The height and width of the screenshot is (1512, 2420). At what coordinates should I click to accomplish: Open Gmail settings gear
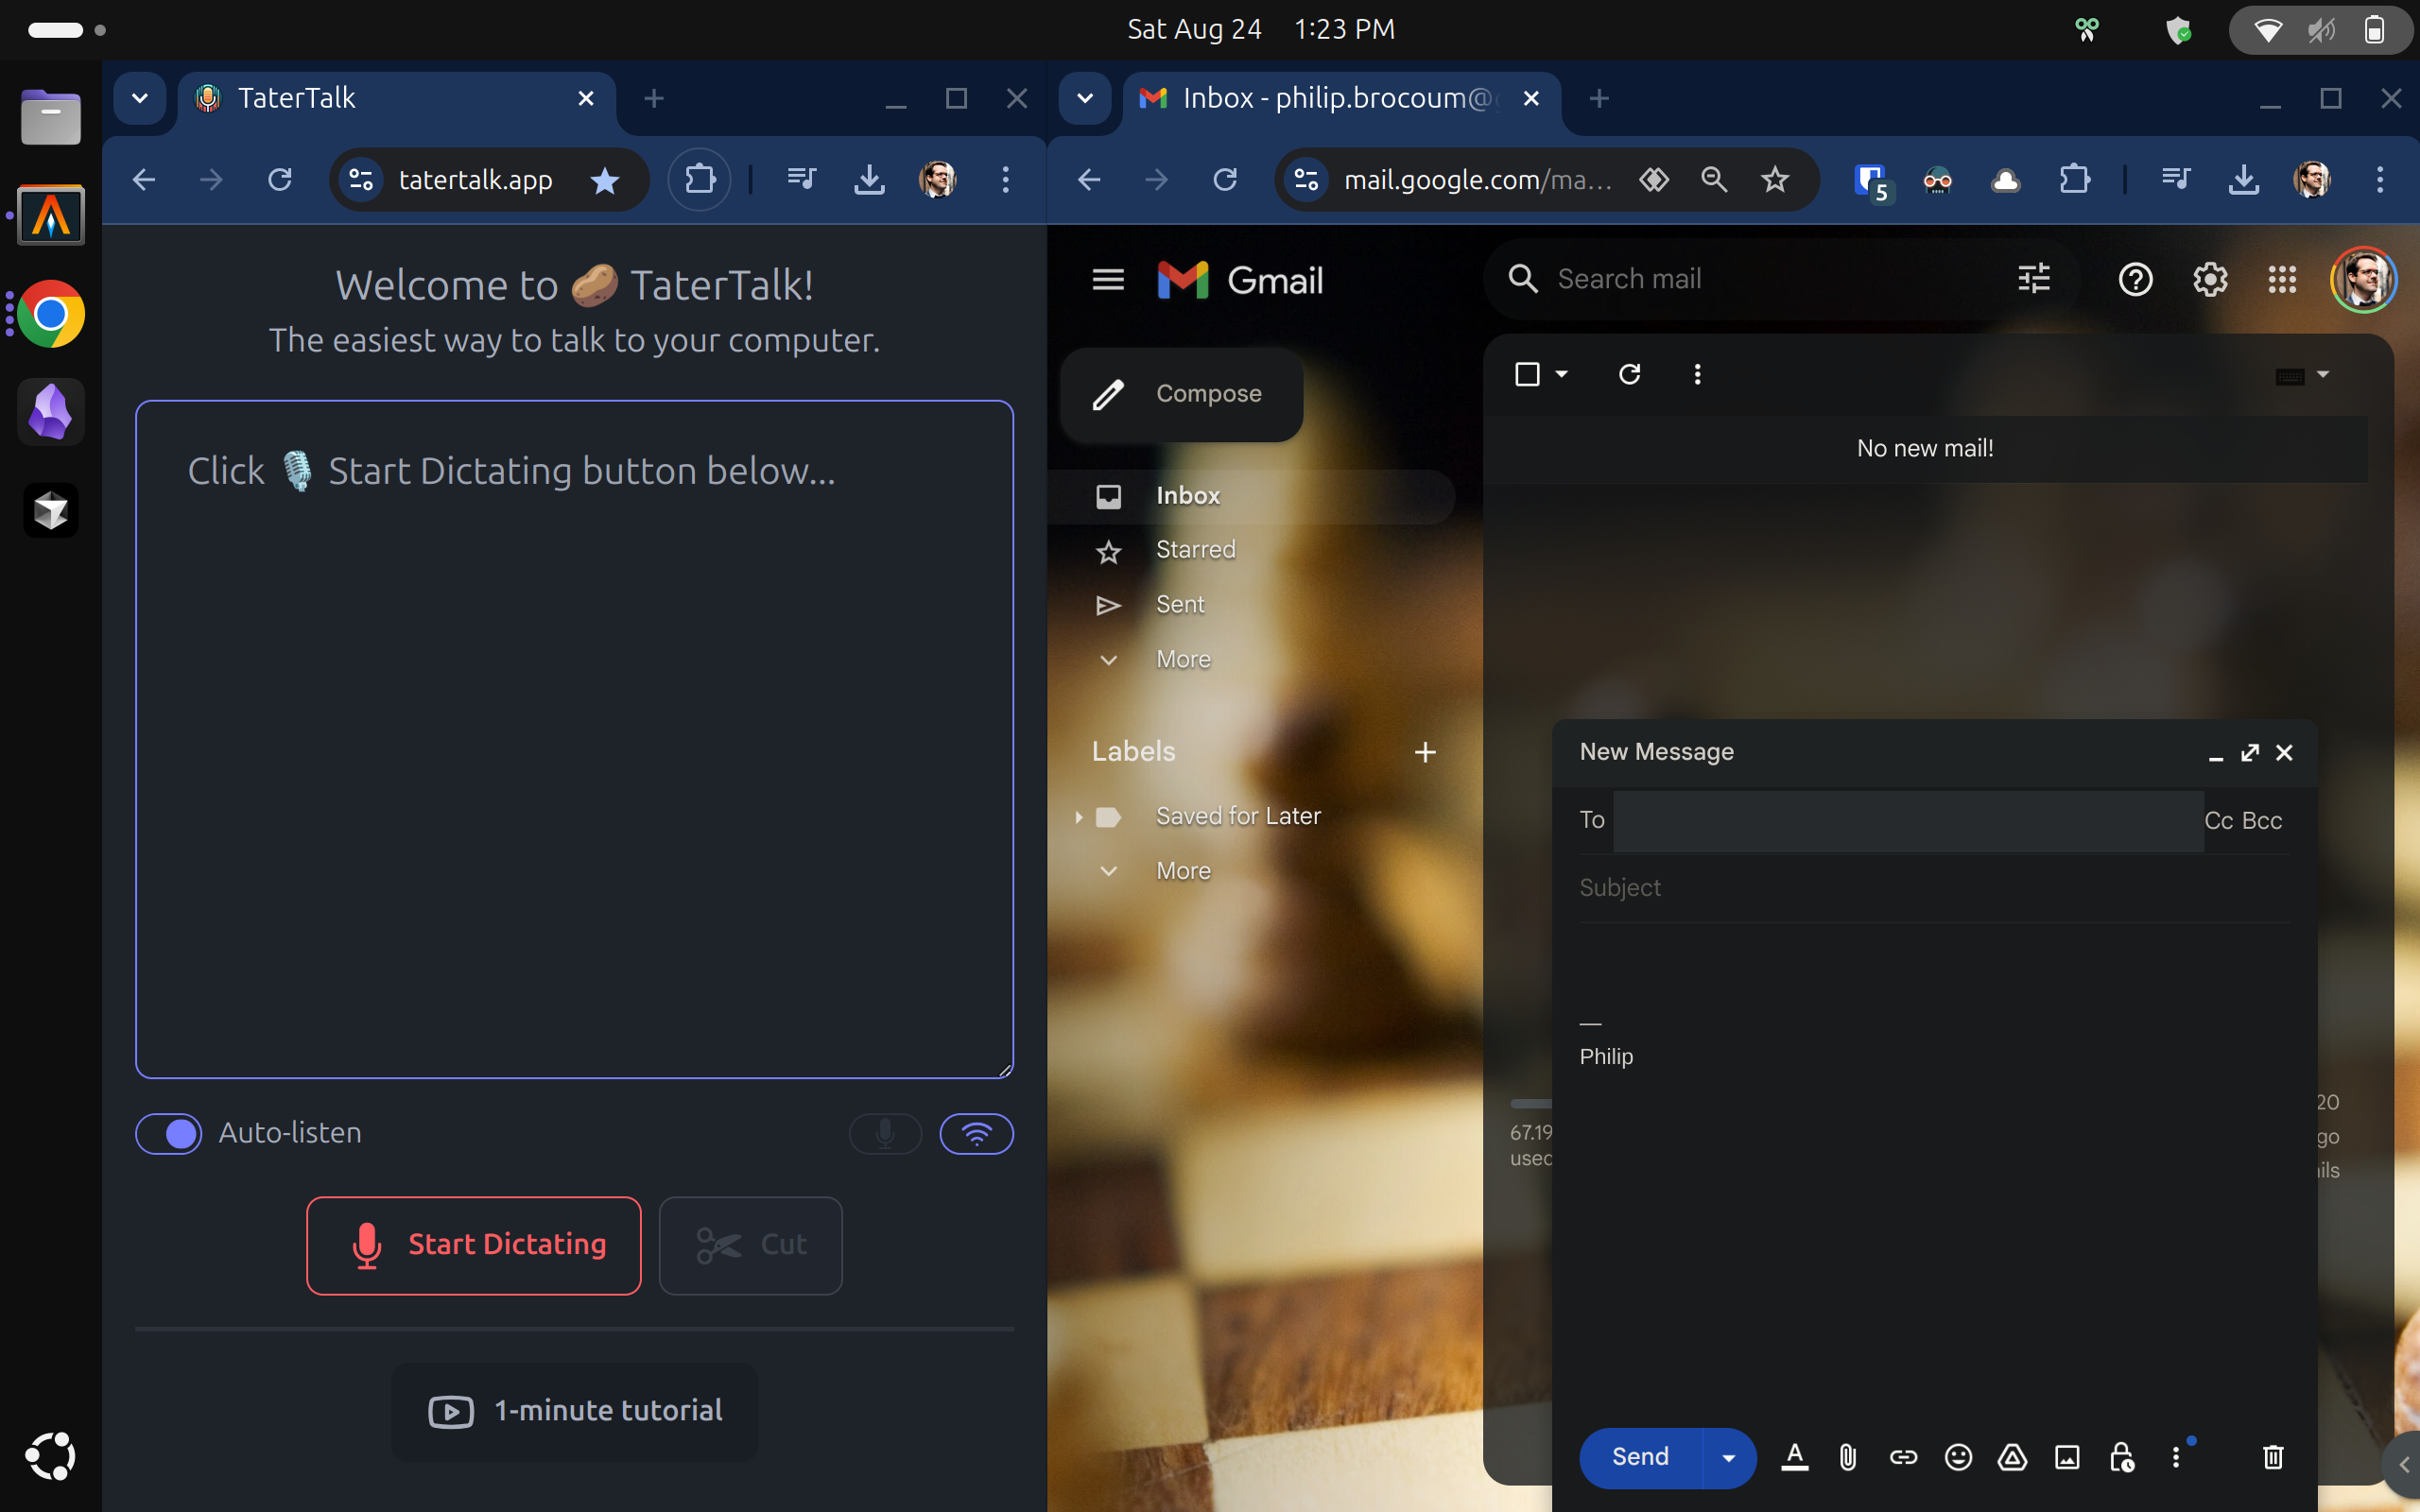[2210, 279]
